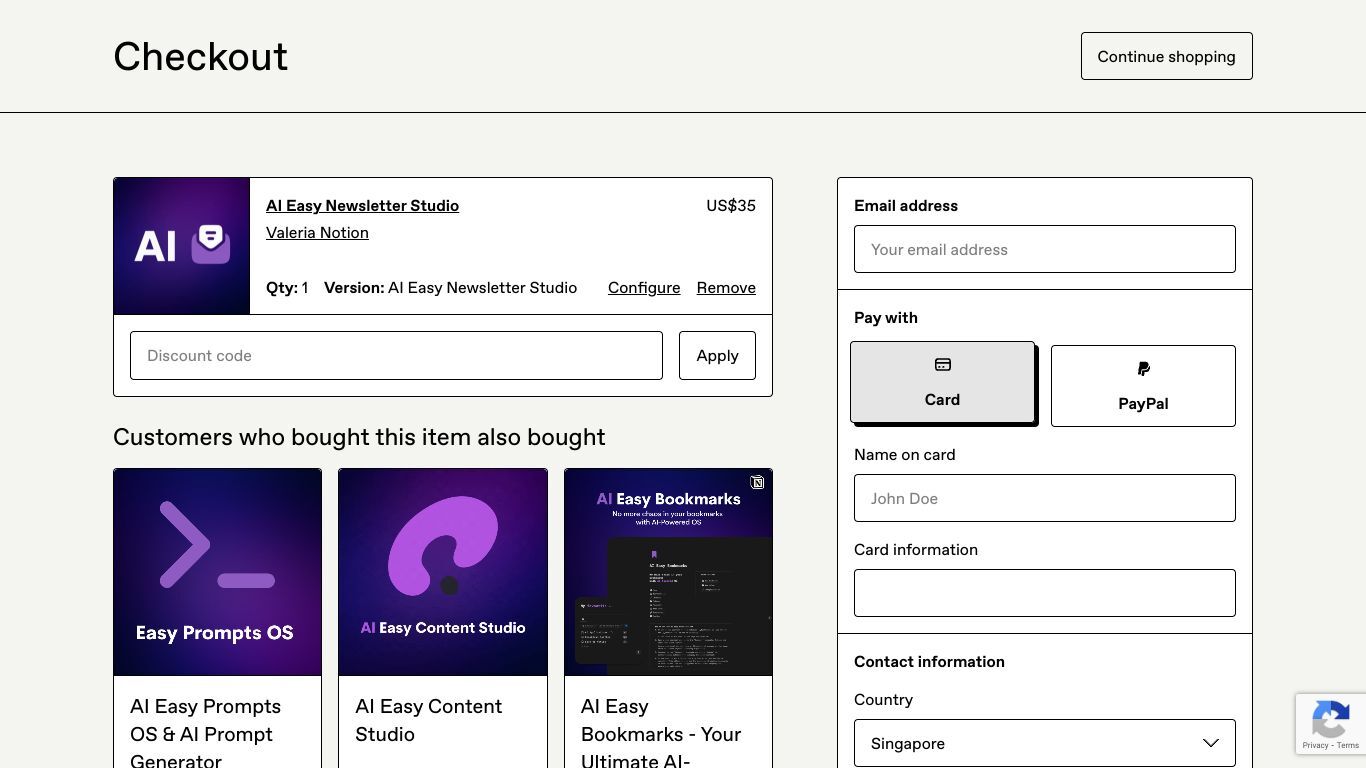Open the reCAPTCHA Privacy link

coord(1315,746)
